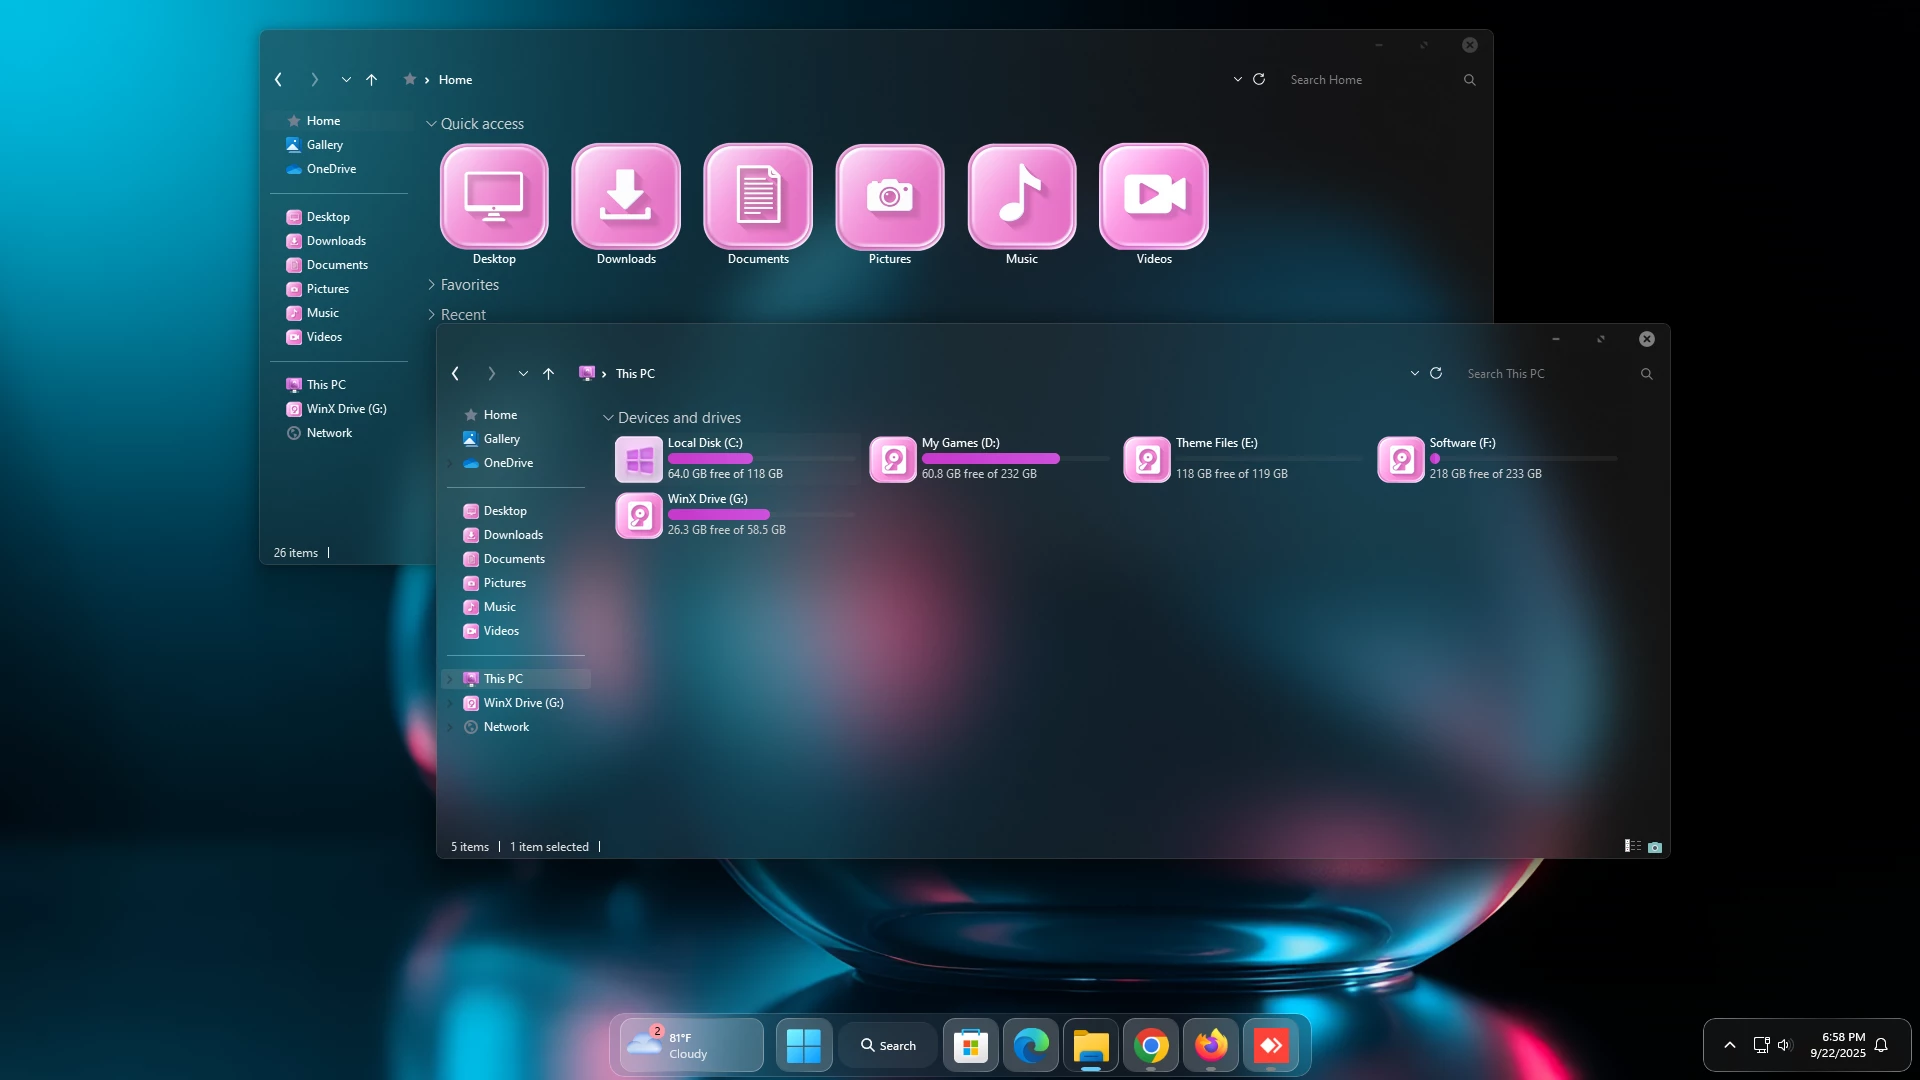Open the Pictures camera folder icon
This screenshot has width=1920, height=1080.
[889, 196]
